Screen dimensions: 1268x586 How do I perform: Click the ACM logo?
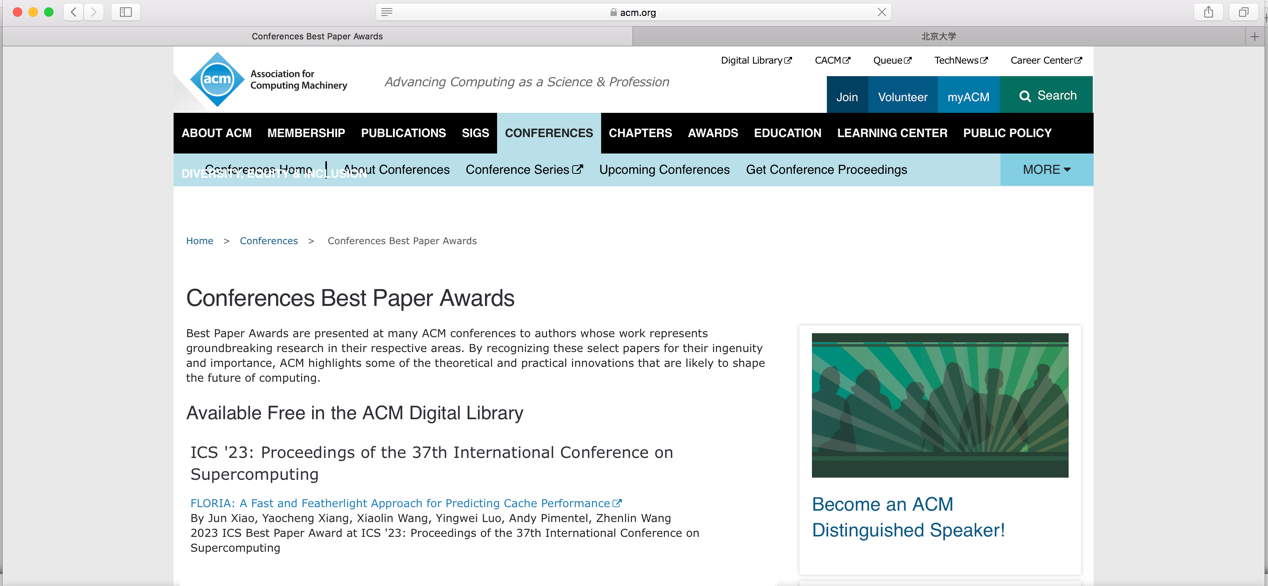pyautogui.click(x=217, y=80)
